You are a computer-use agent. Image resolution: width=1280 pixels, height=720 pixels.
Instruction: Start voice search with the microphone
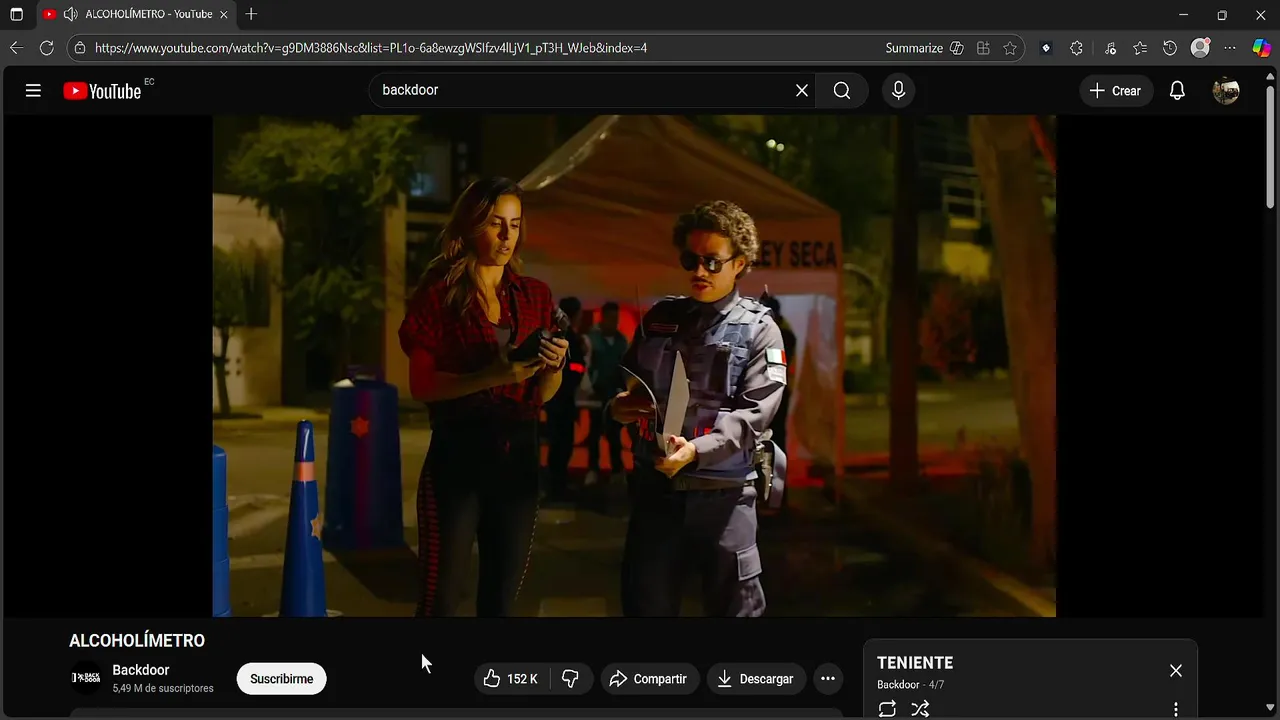(898, 91)
